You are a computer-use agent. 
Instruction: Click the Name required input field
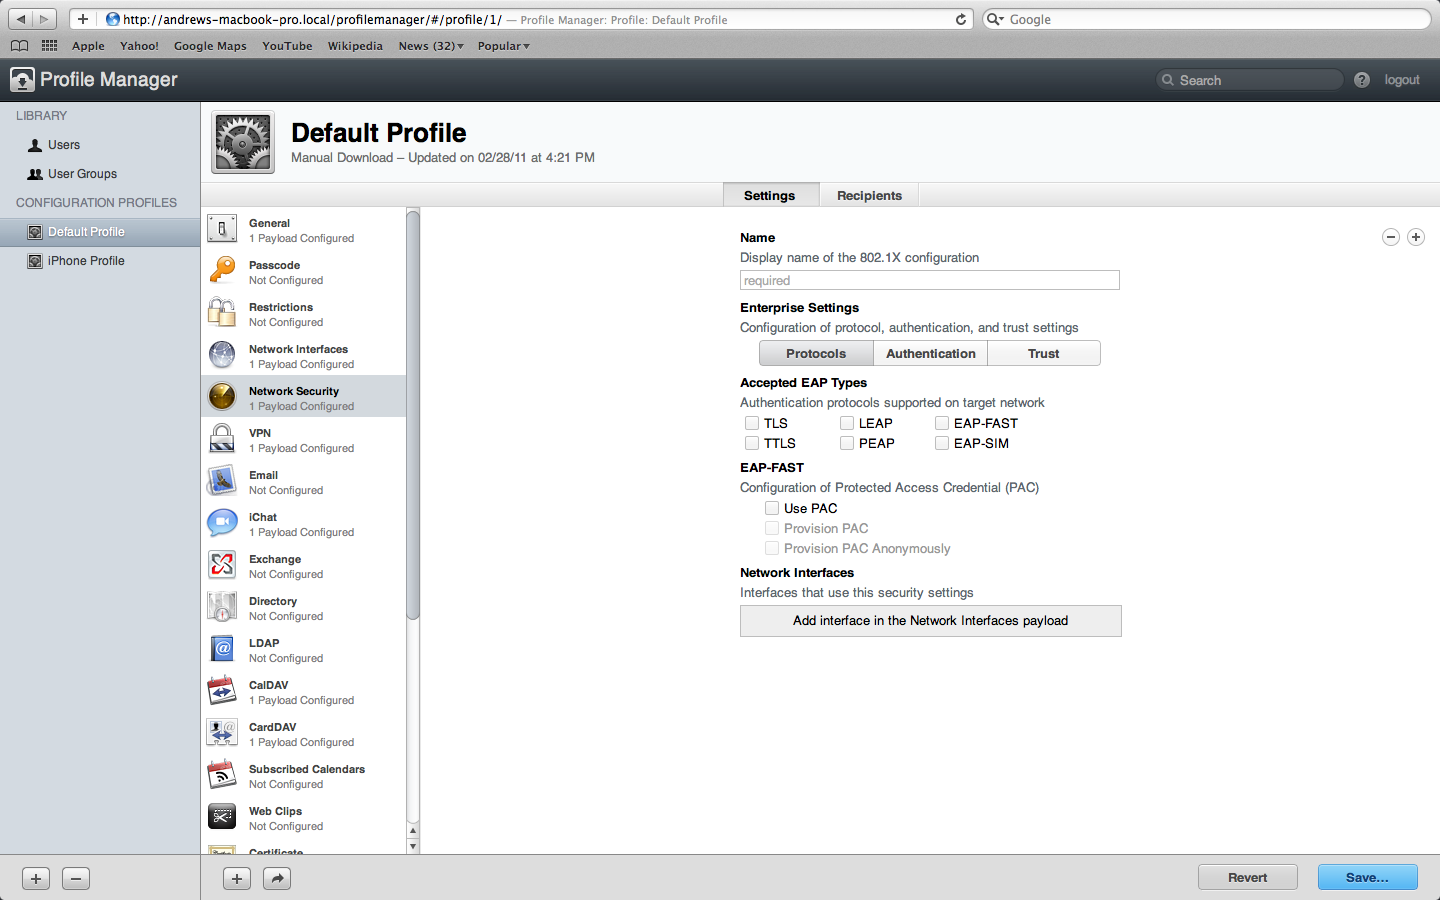[x=929, y=280]
